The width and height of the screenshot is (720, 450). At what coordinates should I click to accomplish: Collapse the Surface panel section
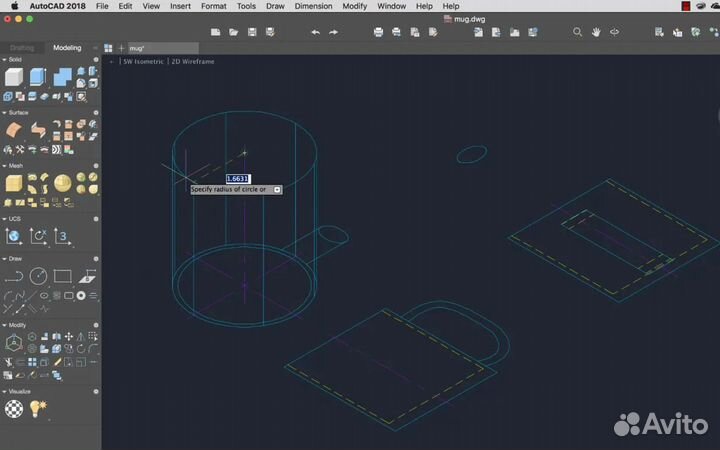(x=4, y=112)
